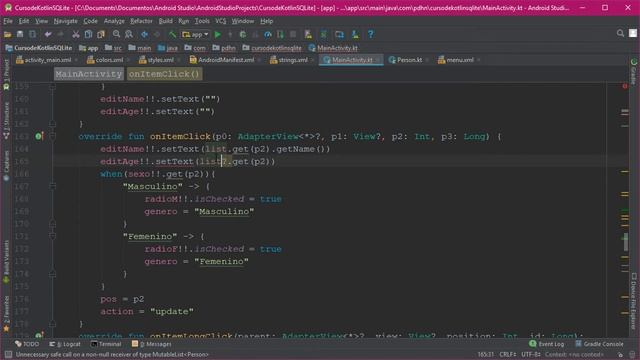Open the TODO tool window
Screen dimensions: 640x360
27,344
